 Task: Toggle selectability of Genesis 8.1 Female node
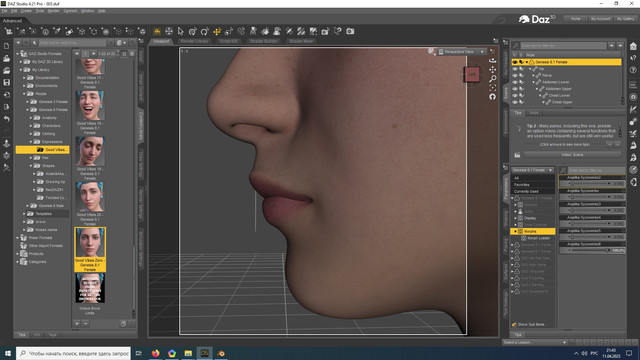pyautogui.click(x=521, y=62)
